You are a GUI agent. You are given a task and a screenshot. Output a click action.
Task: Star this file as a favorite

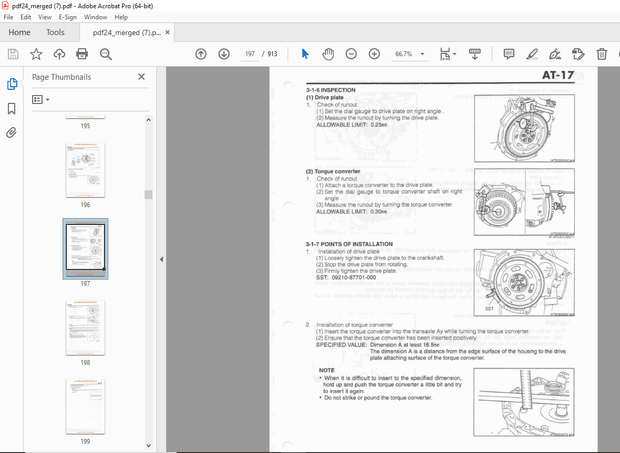[36, 54]
